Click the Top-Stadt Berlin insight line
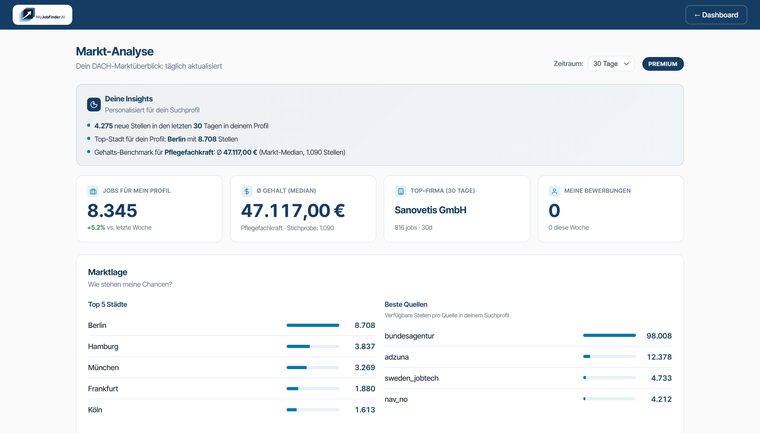 pyautogui.click(x=166, y=139)
